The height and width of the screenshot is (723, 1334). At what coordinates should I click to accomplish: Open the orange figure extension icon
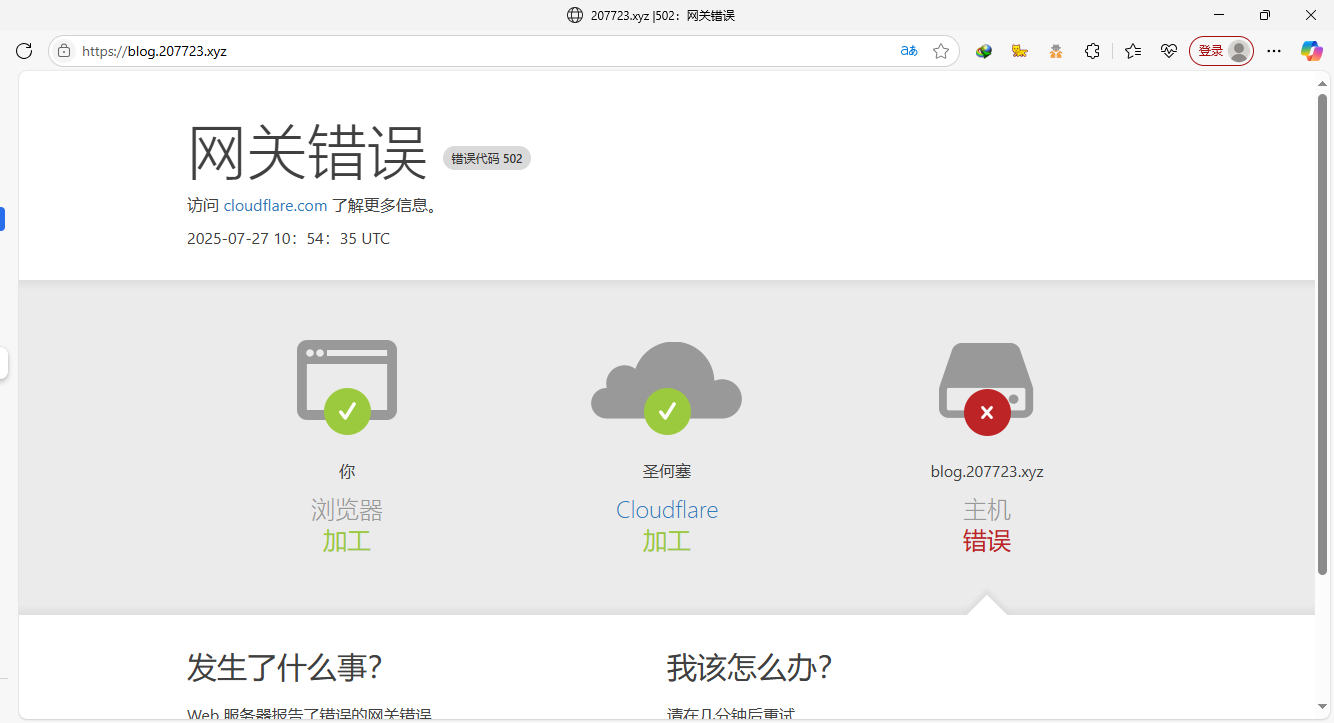(x=1056, y=51)
